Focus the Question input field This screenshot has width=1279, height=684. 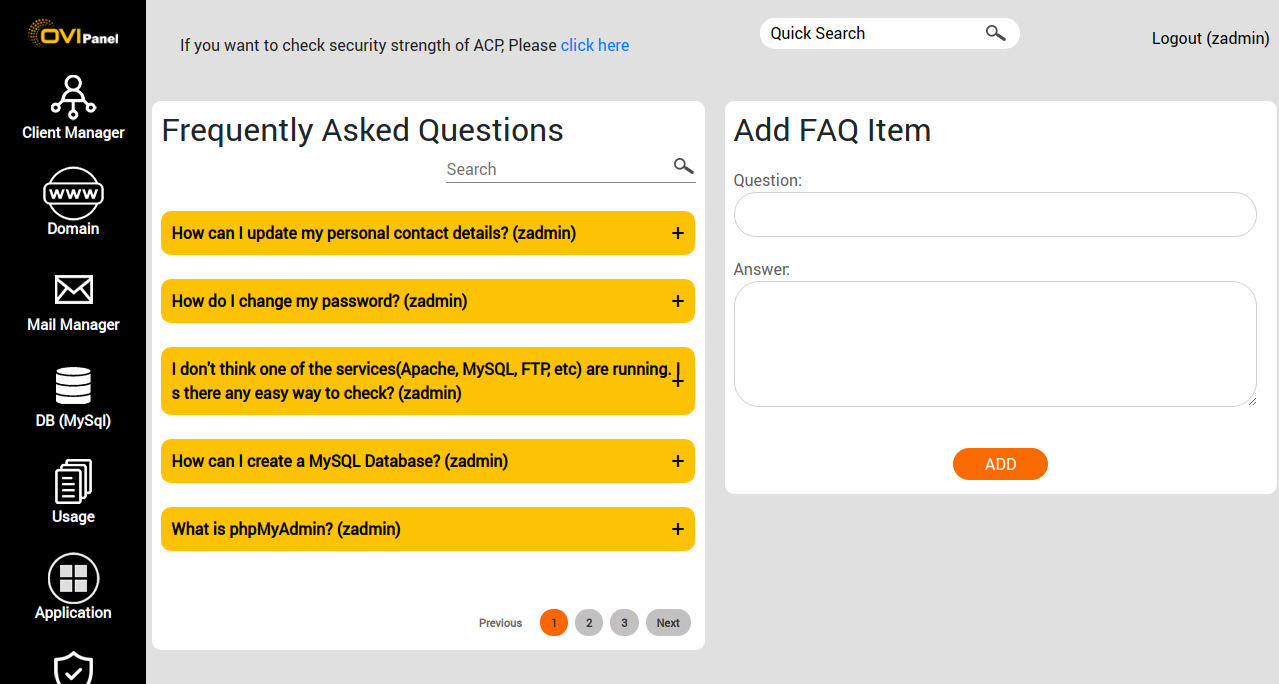(x=995, y=214)
